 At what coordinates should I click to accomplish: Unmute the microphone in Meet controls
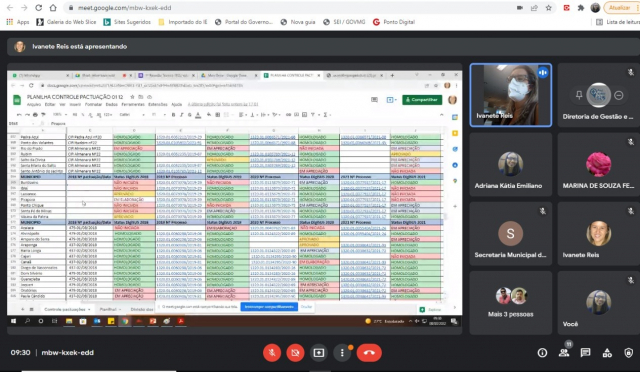click(272, 352)
